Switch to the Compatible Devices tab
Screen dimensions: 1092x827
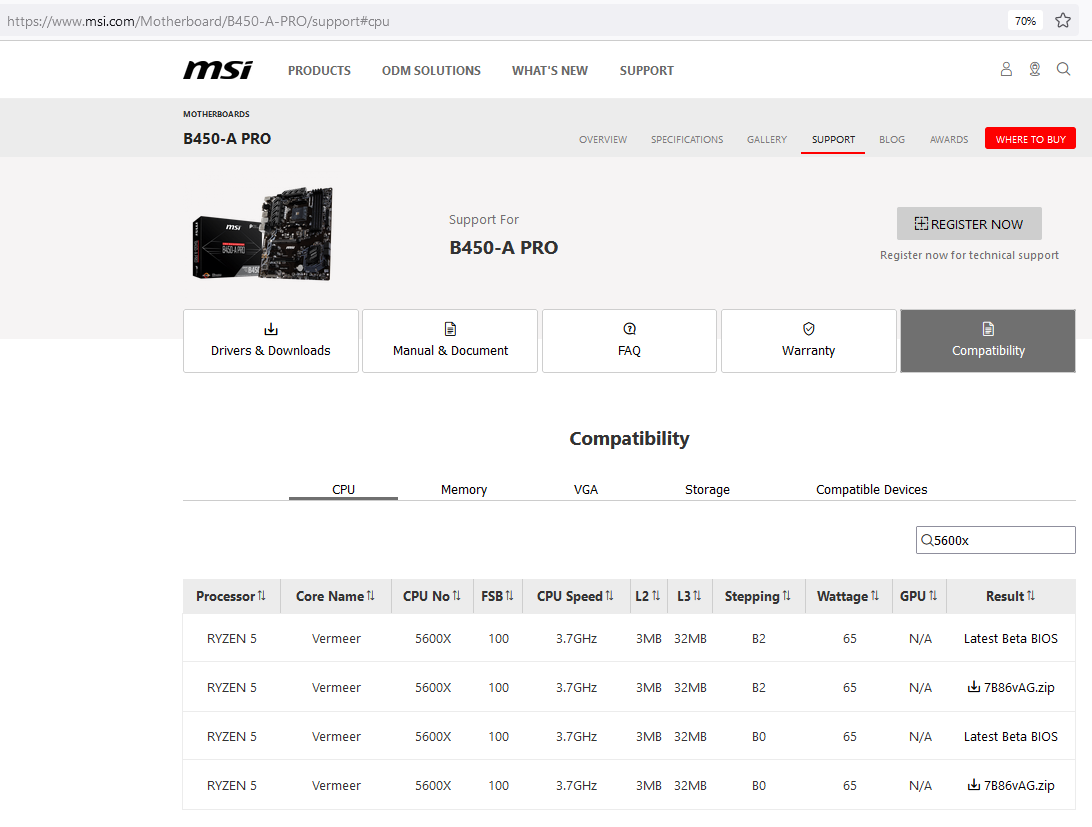[871, 489]
